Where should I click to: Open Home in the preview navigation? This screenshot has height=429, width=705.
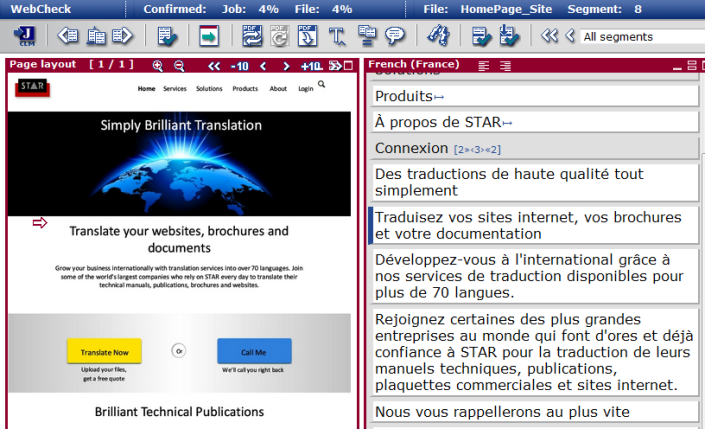pyautogui.click(x=147, y=89)
